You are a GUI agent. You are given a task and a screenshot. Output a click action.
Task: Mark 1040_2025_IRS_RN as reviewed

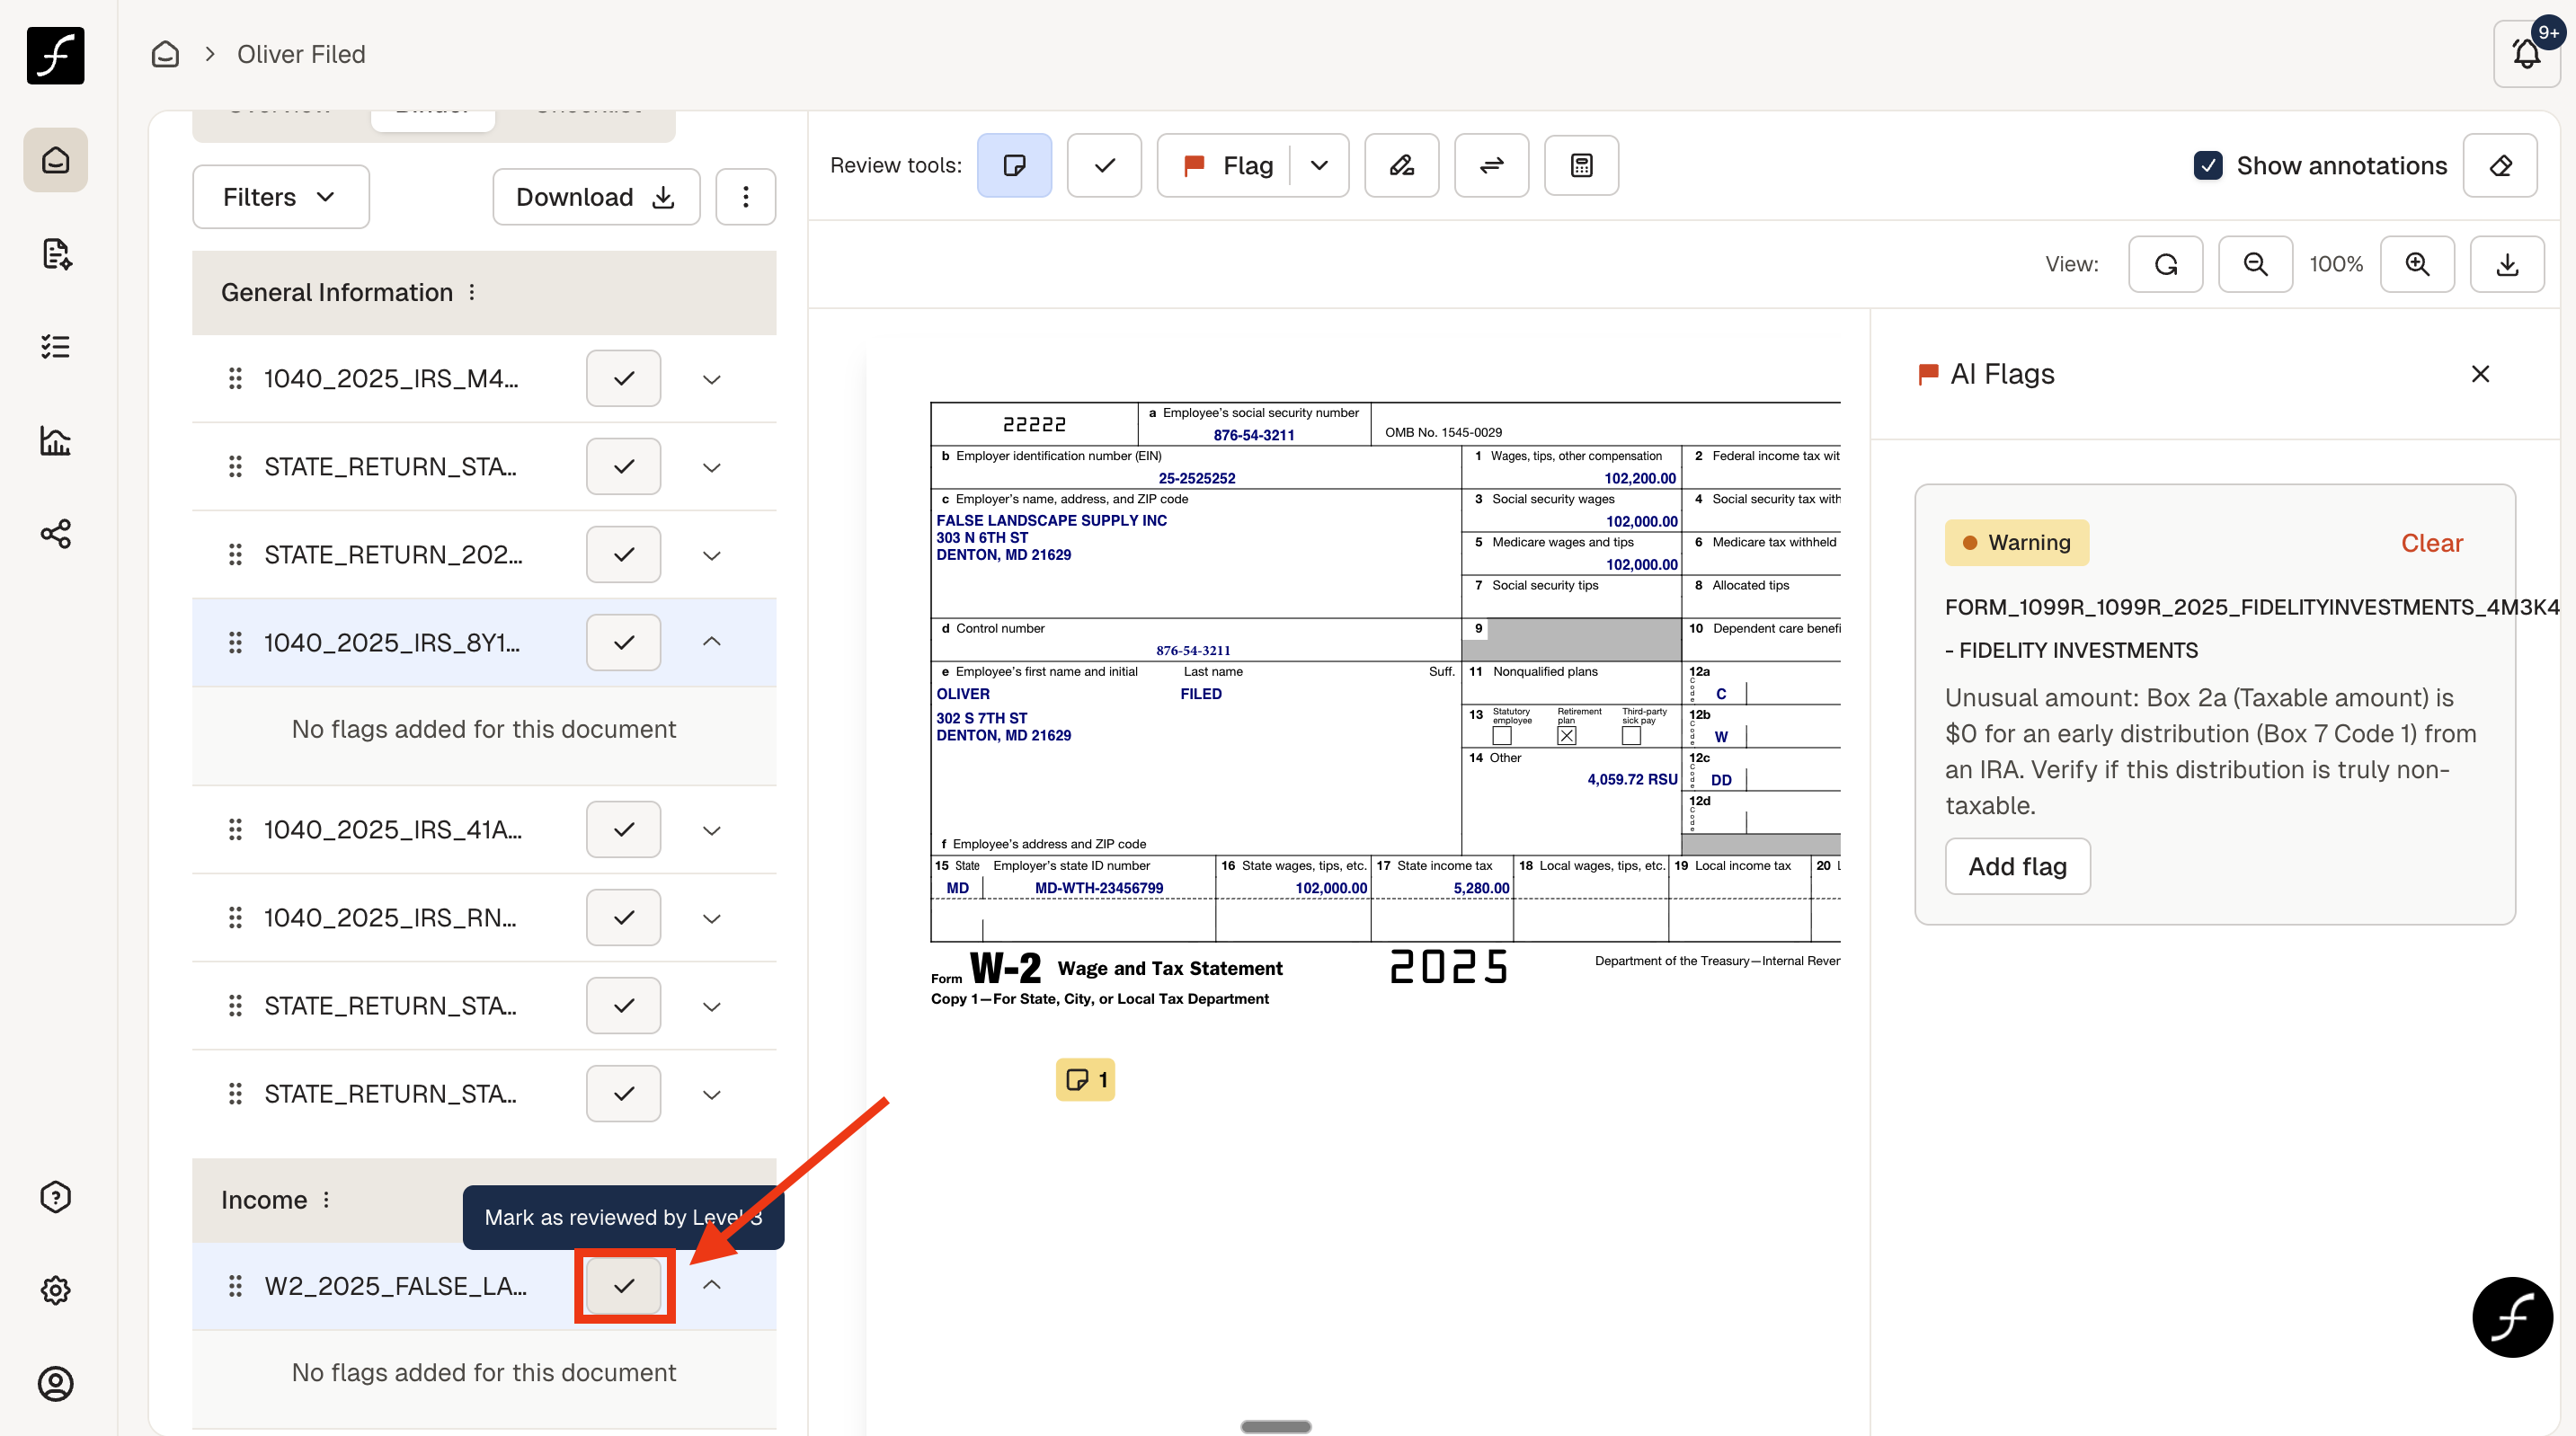[x=623, y=917]
